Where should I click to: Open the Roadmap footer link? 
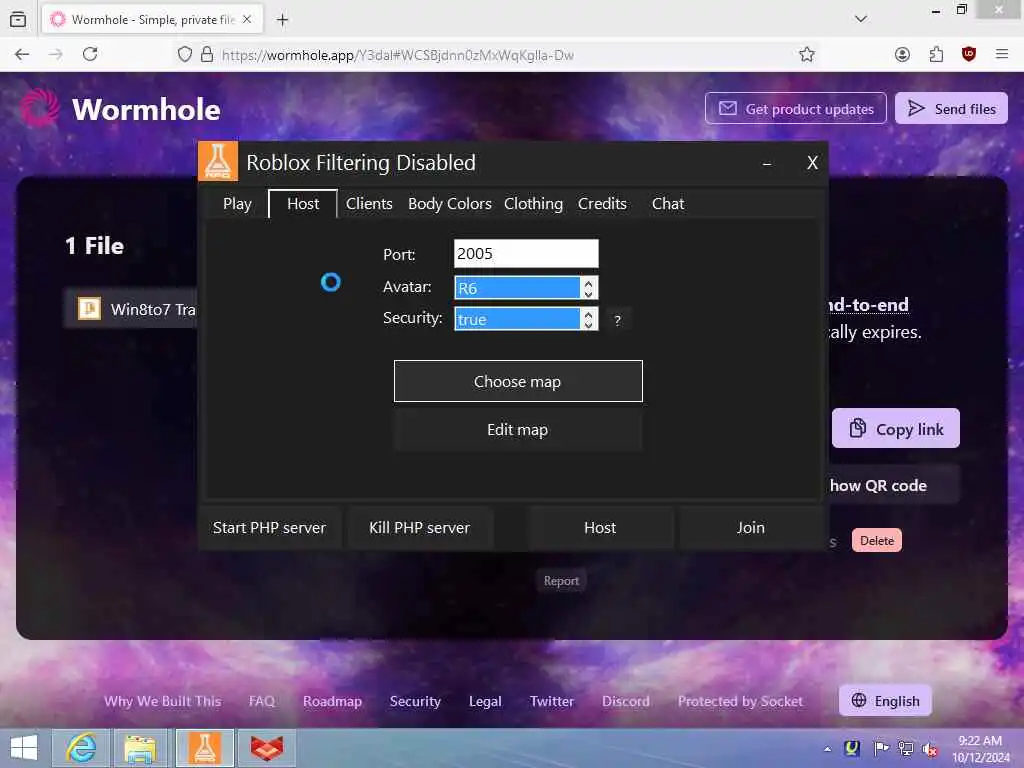click(x=332, y=701)
